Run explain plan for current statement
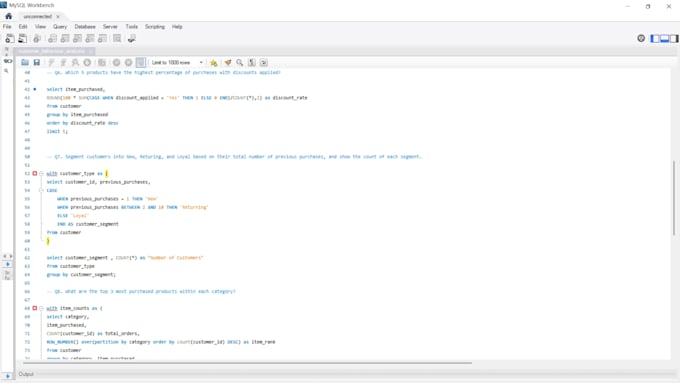Image resolution: width=680 pixels, height=383 pixels. [75, 62]
